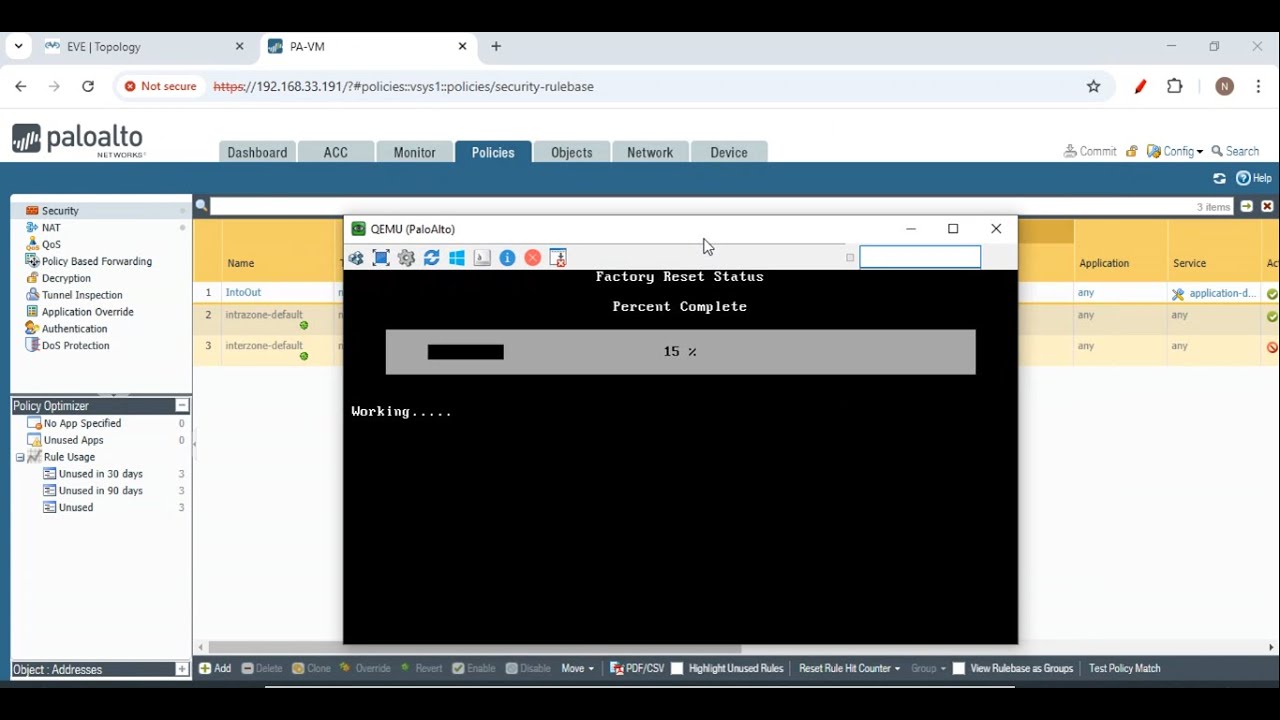The width and height of the screenshot is (1280, 720).
Task: Click the Unused Apps warning icon
Action: pos(35,440)
